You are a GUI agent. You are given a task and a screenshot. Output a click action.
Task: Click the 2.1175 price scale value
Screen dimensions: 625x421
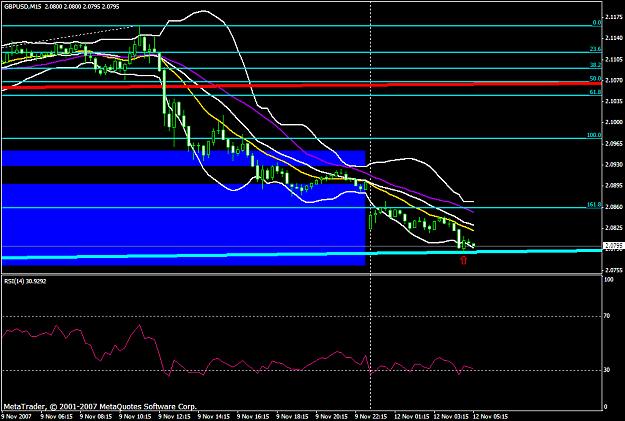[x=614, y=17]
